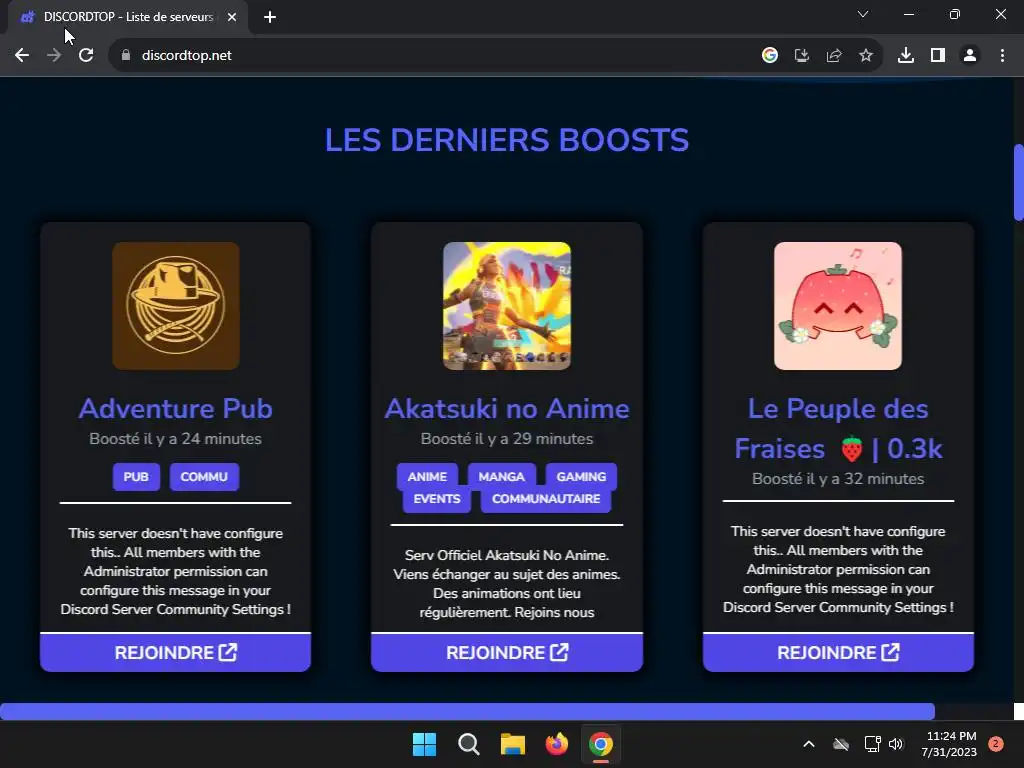Open browser downloads icon
Viewport: 1024px width, 768px height.
906,56
